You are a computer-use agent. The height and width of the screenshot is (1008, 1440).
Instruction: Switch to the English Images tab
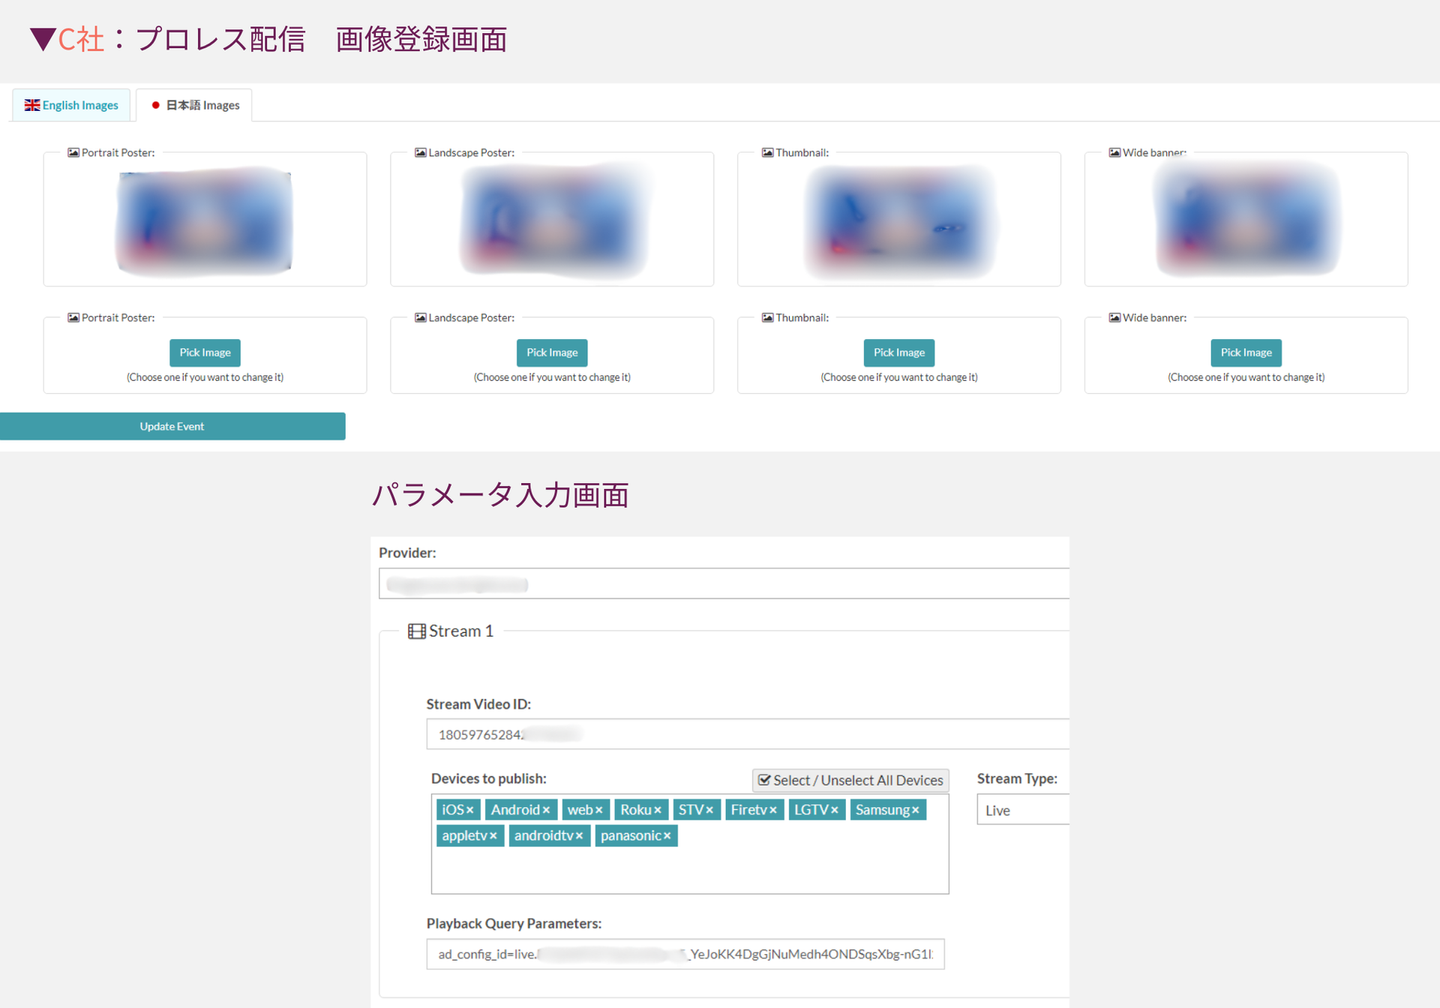tap(71, 105)
